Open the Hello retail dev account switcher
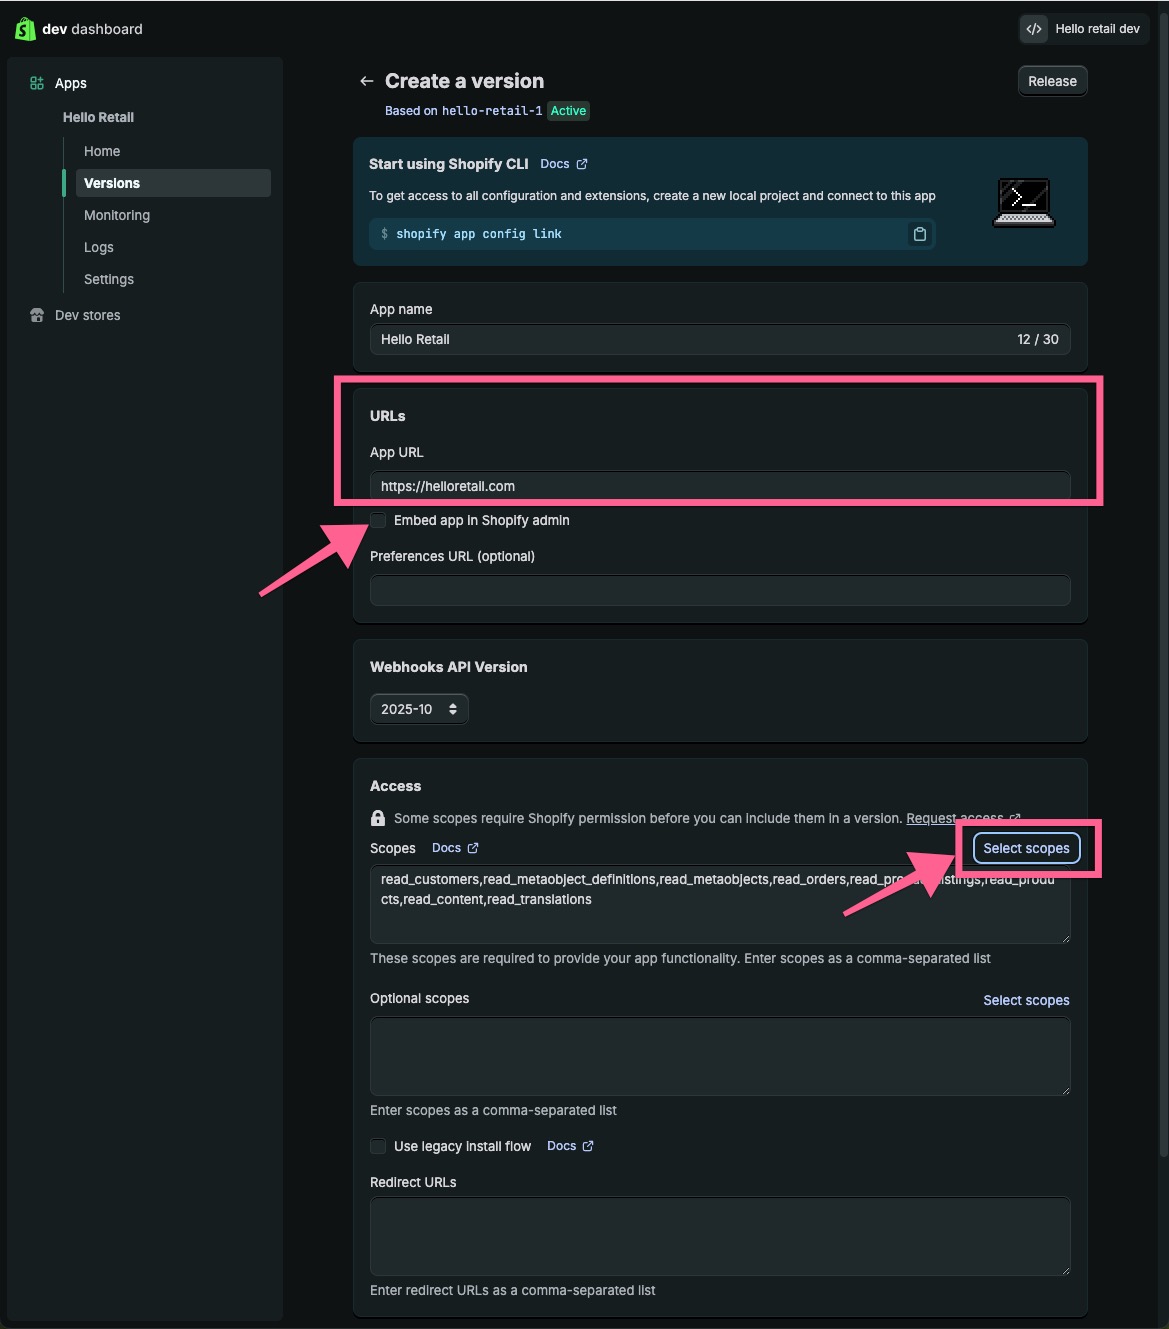Image resolution: width=1169 pixels, height=1329 pixels. point(1084,29)
